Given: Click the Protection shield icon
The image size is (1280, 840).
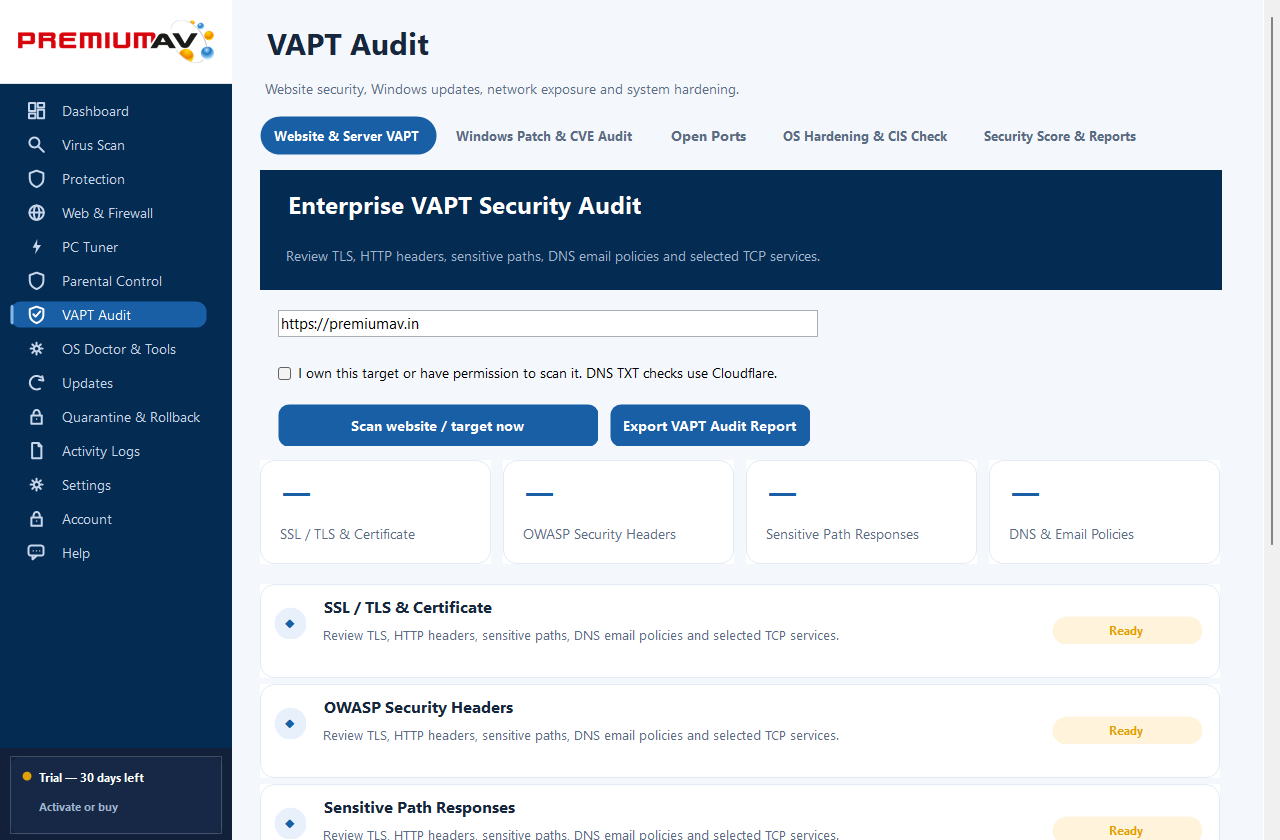Looking at the screenshot, I should pos(37,179).
